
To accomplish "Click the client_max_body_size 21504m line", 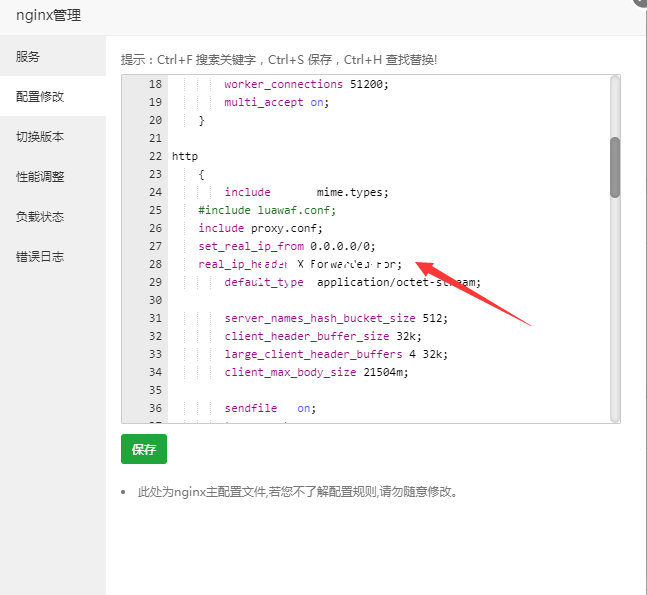I will click(x=316, y=372).
